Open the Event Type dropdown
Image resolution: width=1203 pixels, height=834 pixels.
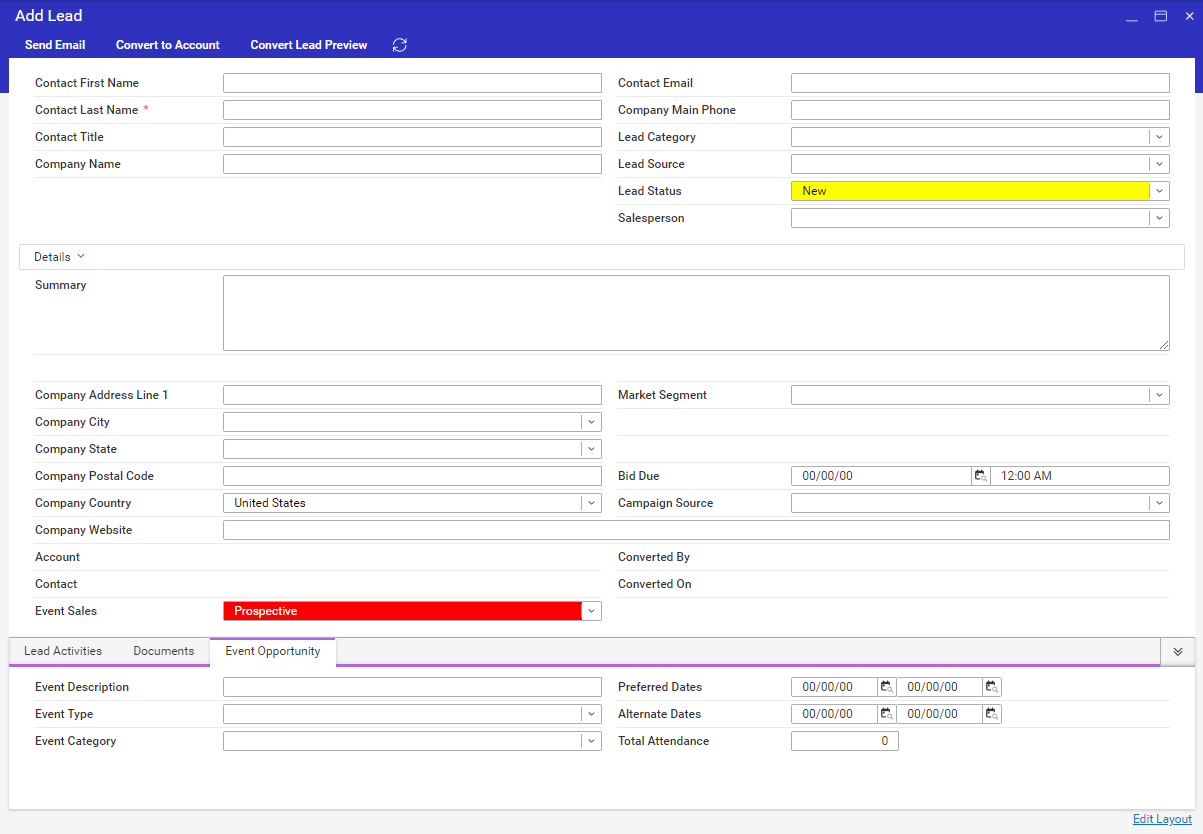[x=591, y=714]
